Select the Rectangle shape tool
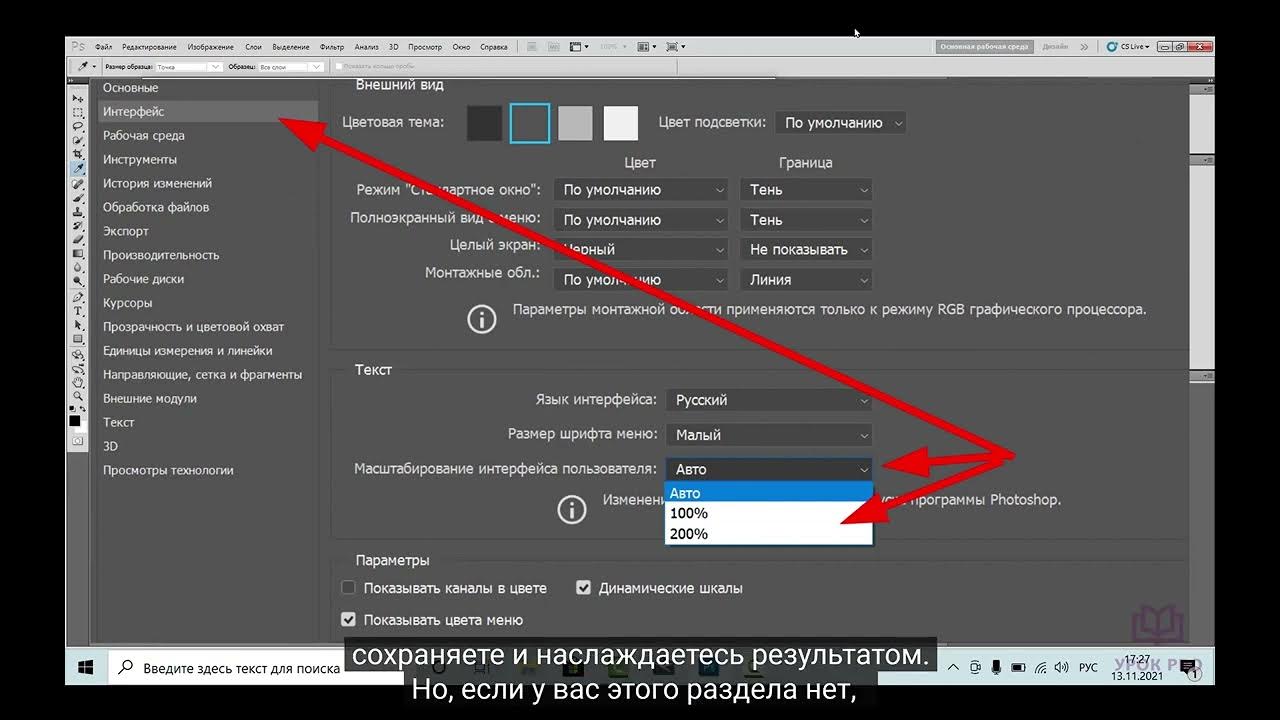The height and width of the screenshot is (720, 1280). tap(77, 339)
